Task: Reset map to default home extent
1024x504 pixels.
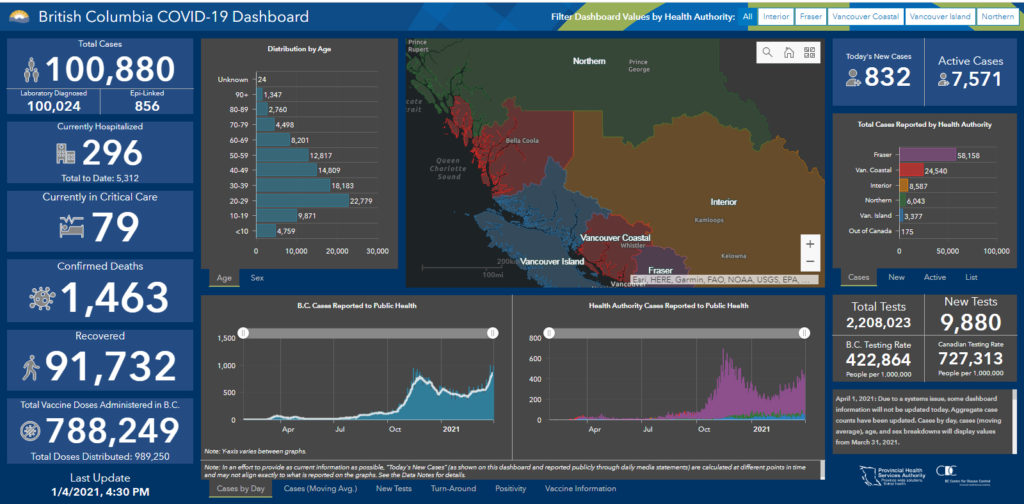Action: point(788,52)
